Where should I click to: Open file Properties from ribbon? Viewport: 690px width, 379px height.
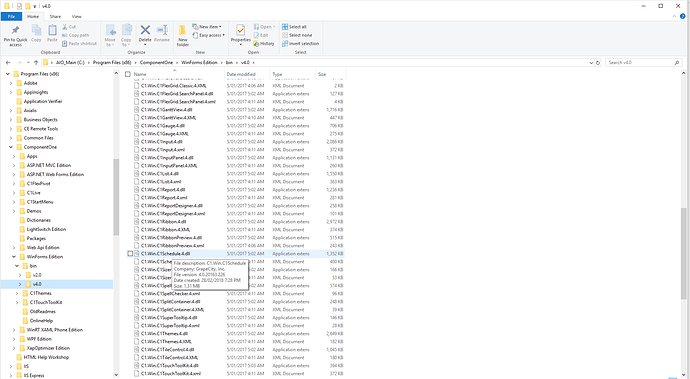click(241, 34)
